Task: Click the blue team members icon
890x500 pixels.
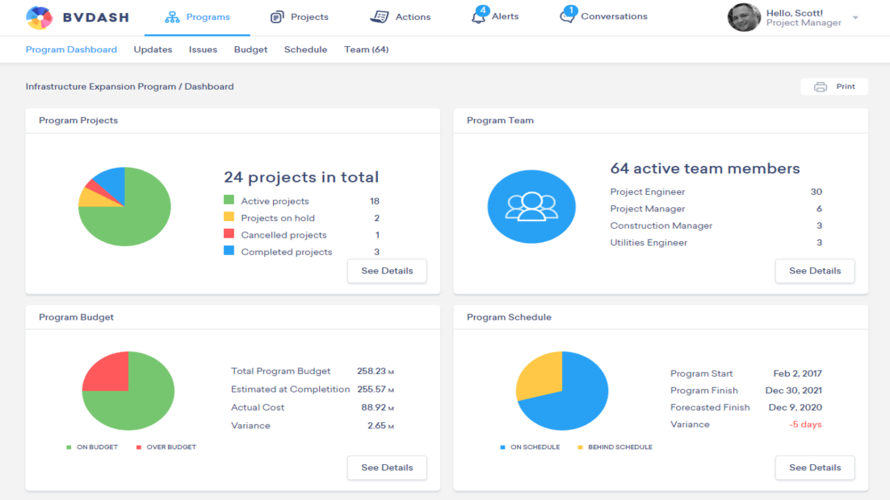Action: tap(531, 207)
